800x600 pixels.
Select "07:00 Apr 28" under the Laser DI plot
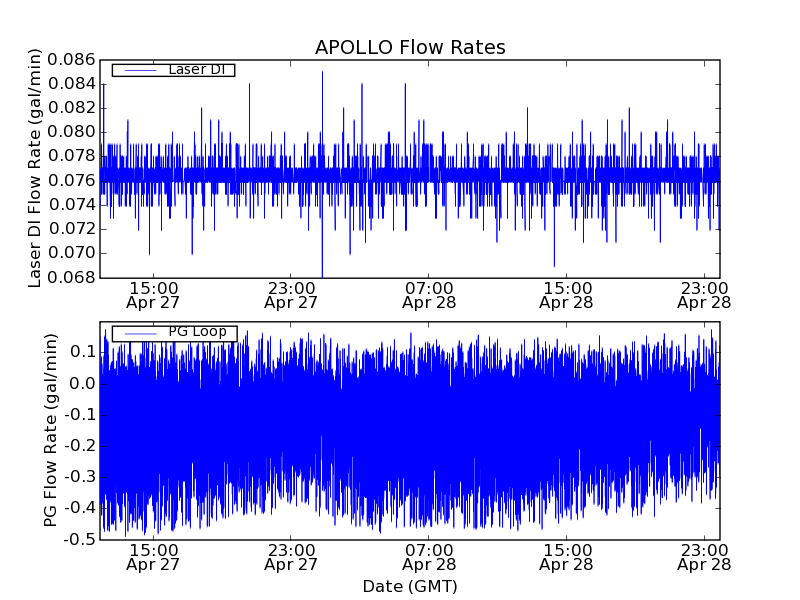[429, 295]
